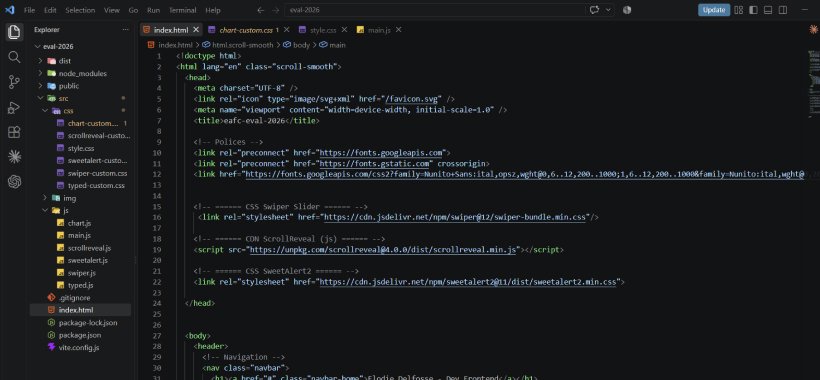
Task: Open typed-custom.css file
Action: coord(96,186)
